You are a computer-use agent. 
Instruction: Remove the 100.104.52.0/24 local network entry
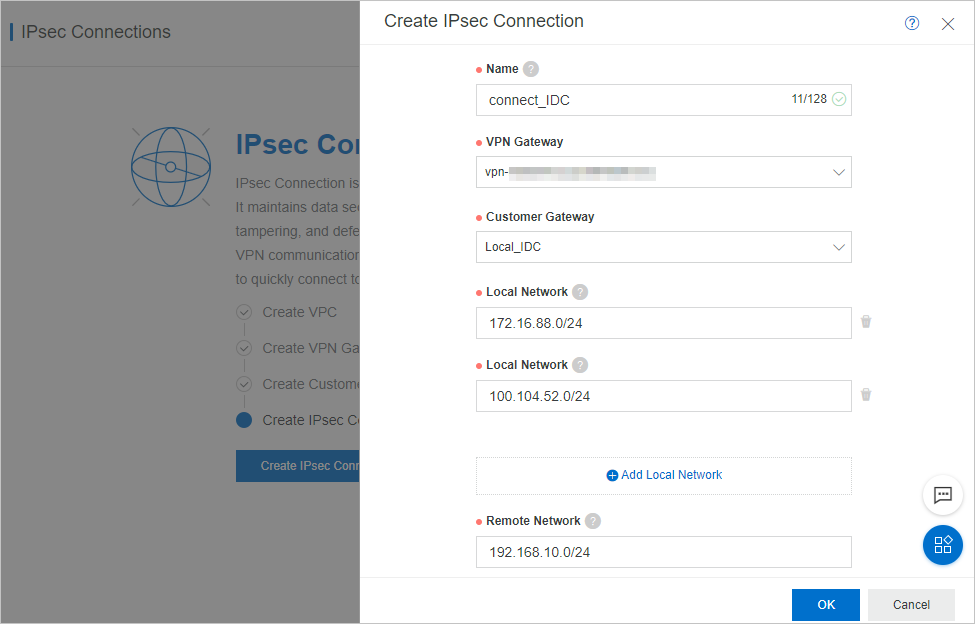point(866,395)
